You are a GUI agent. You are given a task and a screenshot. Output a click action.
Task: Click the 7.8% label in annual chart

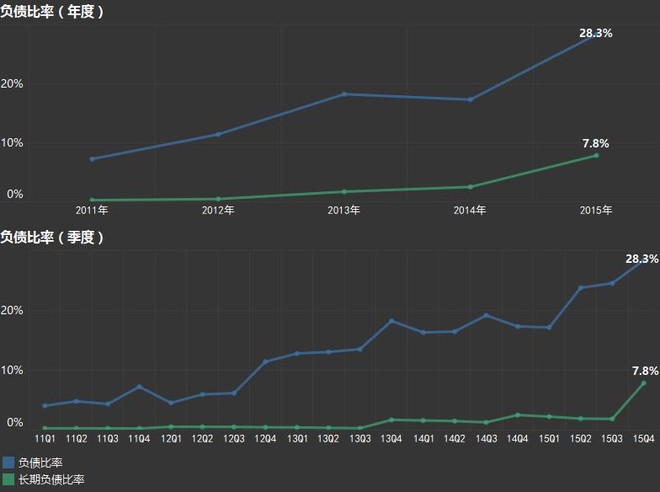click(596, 144)
